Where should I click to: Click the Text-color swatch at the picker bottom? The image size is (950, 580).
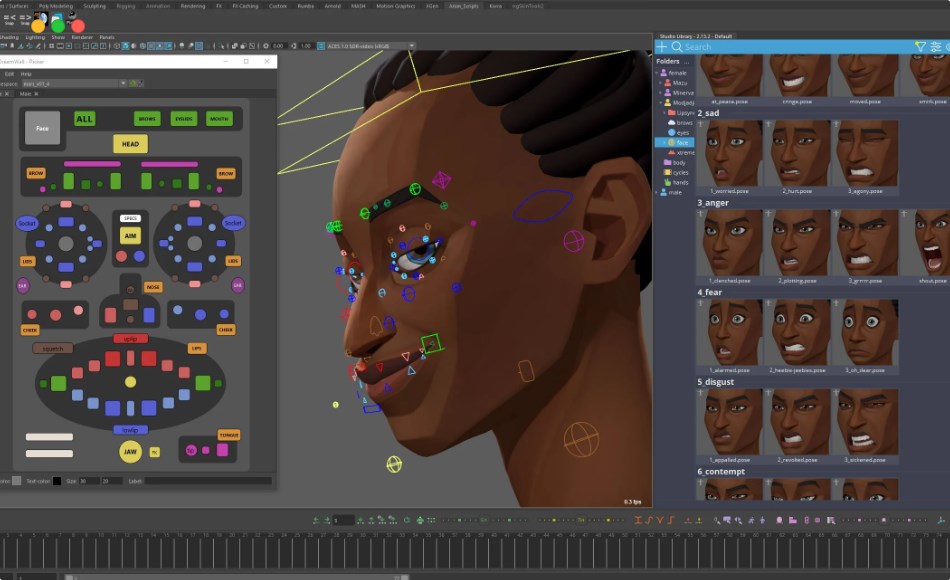click(x=55, y=481)
